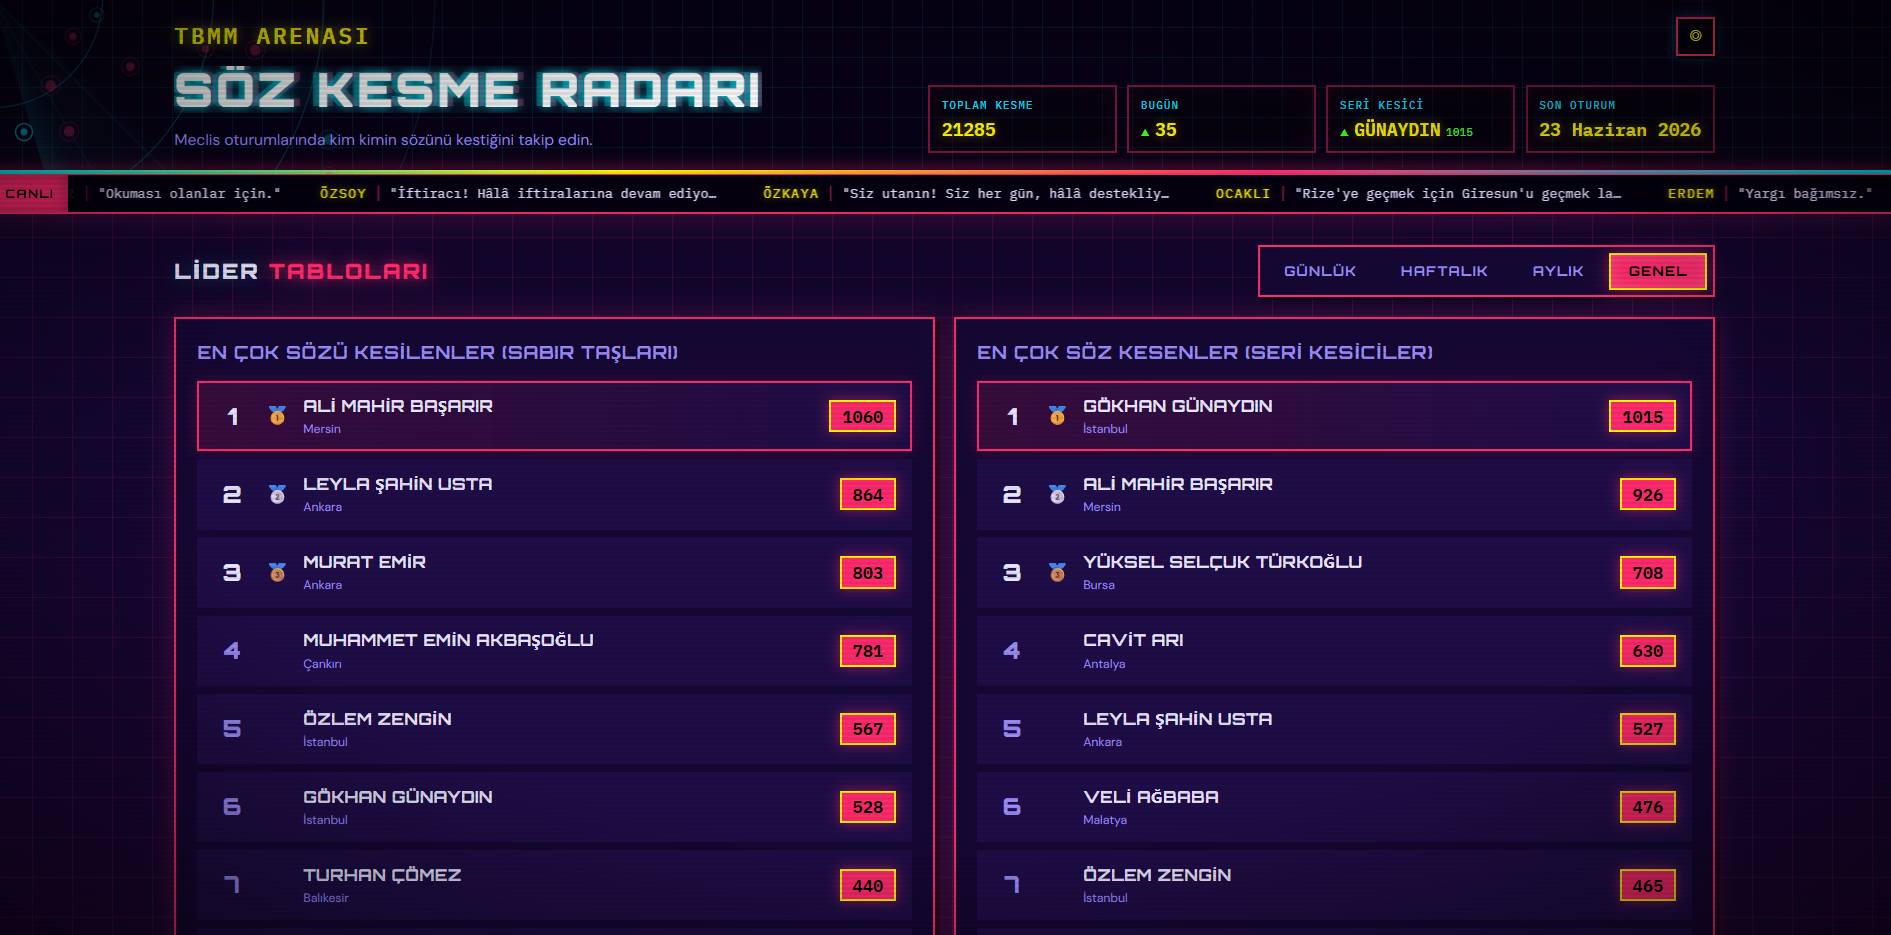Click the bronze medal icon beside Yüksel Selçuk Türkoğlu
Viewport: 1891px width, 935px height.
pos(1057,572)
